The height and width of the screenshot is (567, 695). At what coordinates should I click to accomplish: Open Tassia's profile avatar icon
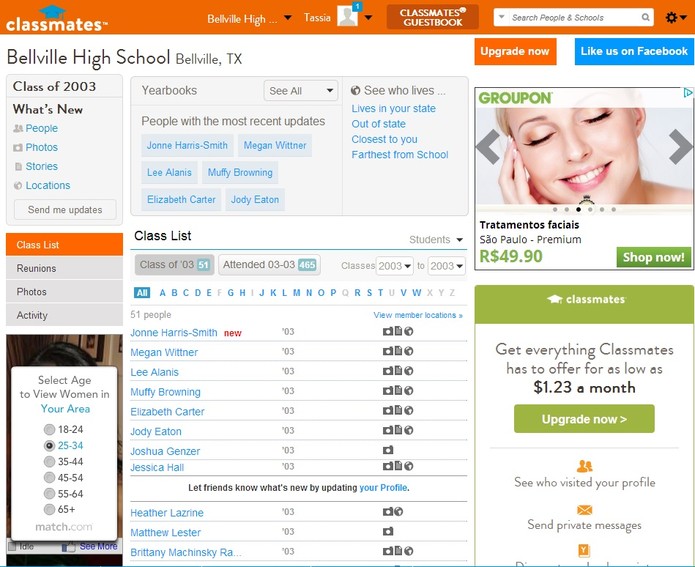point(347,16)
